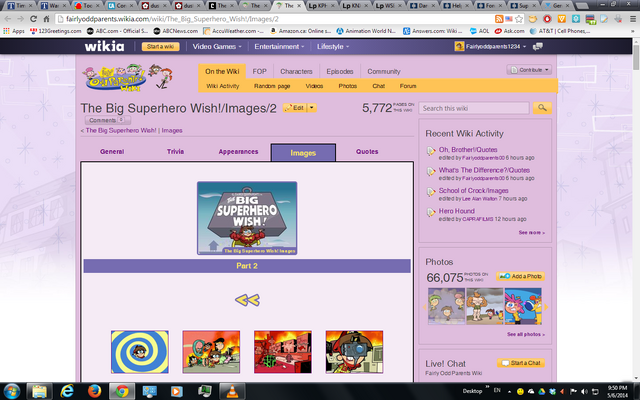The image size is (640, 400).
Task: Click the volume speaker tray icon
Action: pos(584,391)
